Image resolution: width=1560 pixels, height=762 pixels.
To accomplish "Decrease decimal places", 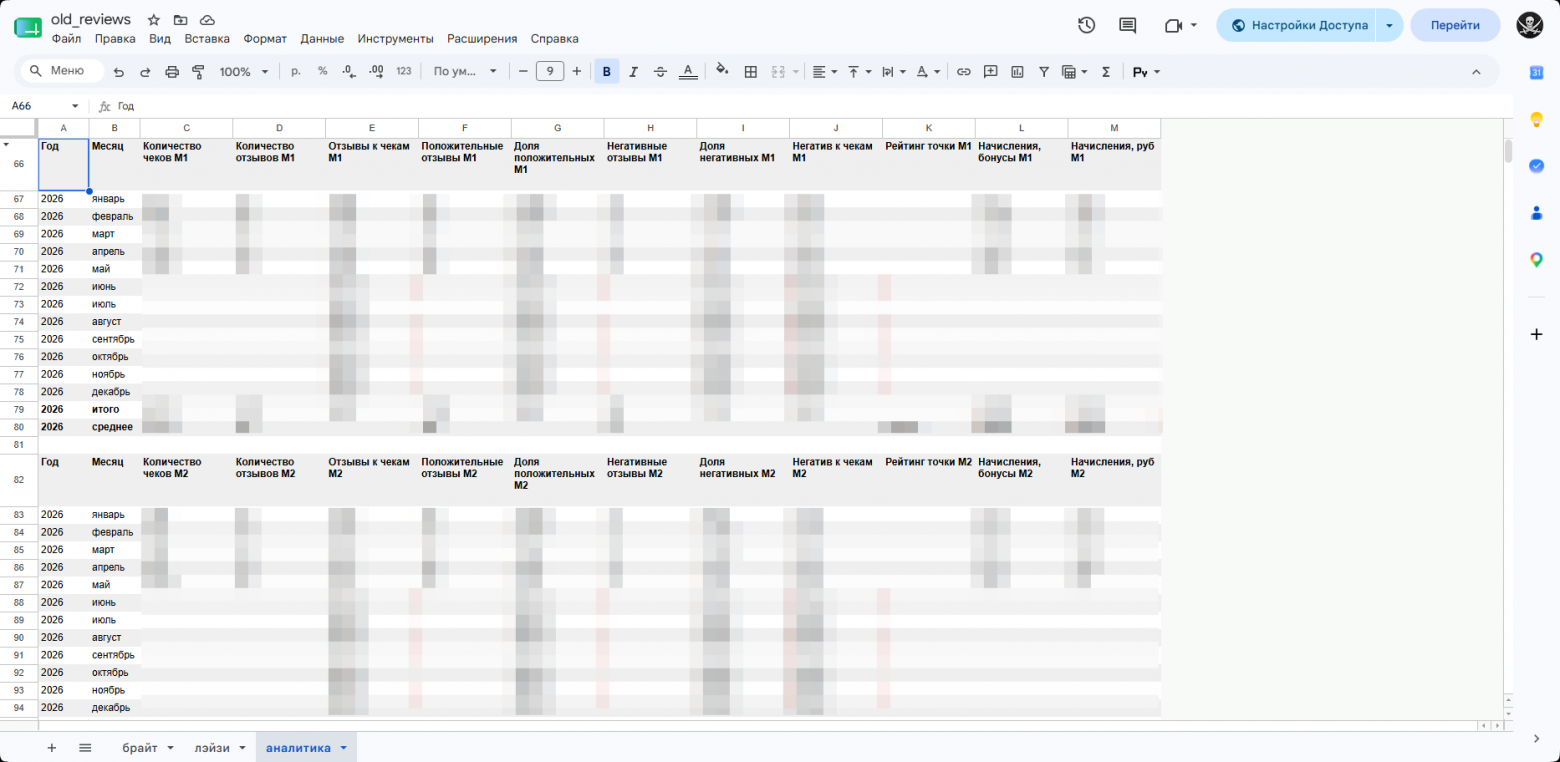I will click(x=348, y=71).
